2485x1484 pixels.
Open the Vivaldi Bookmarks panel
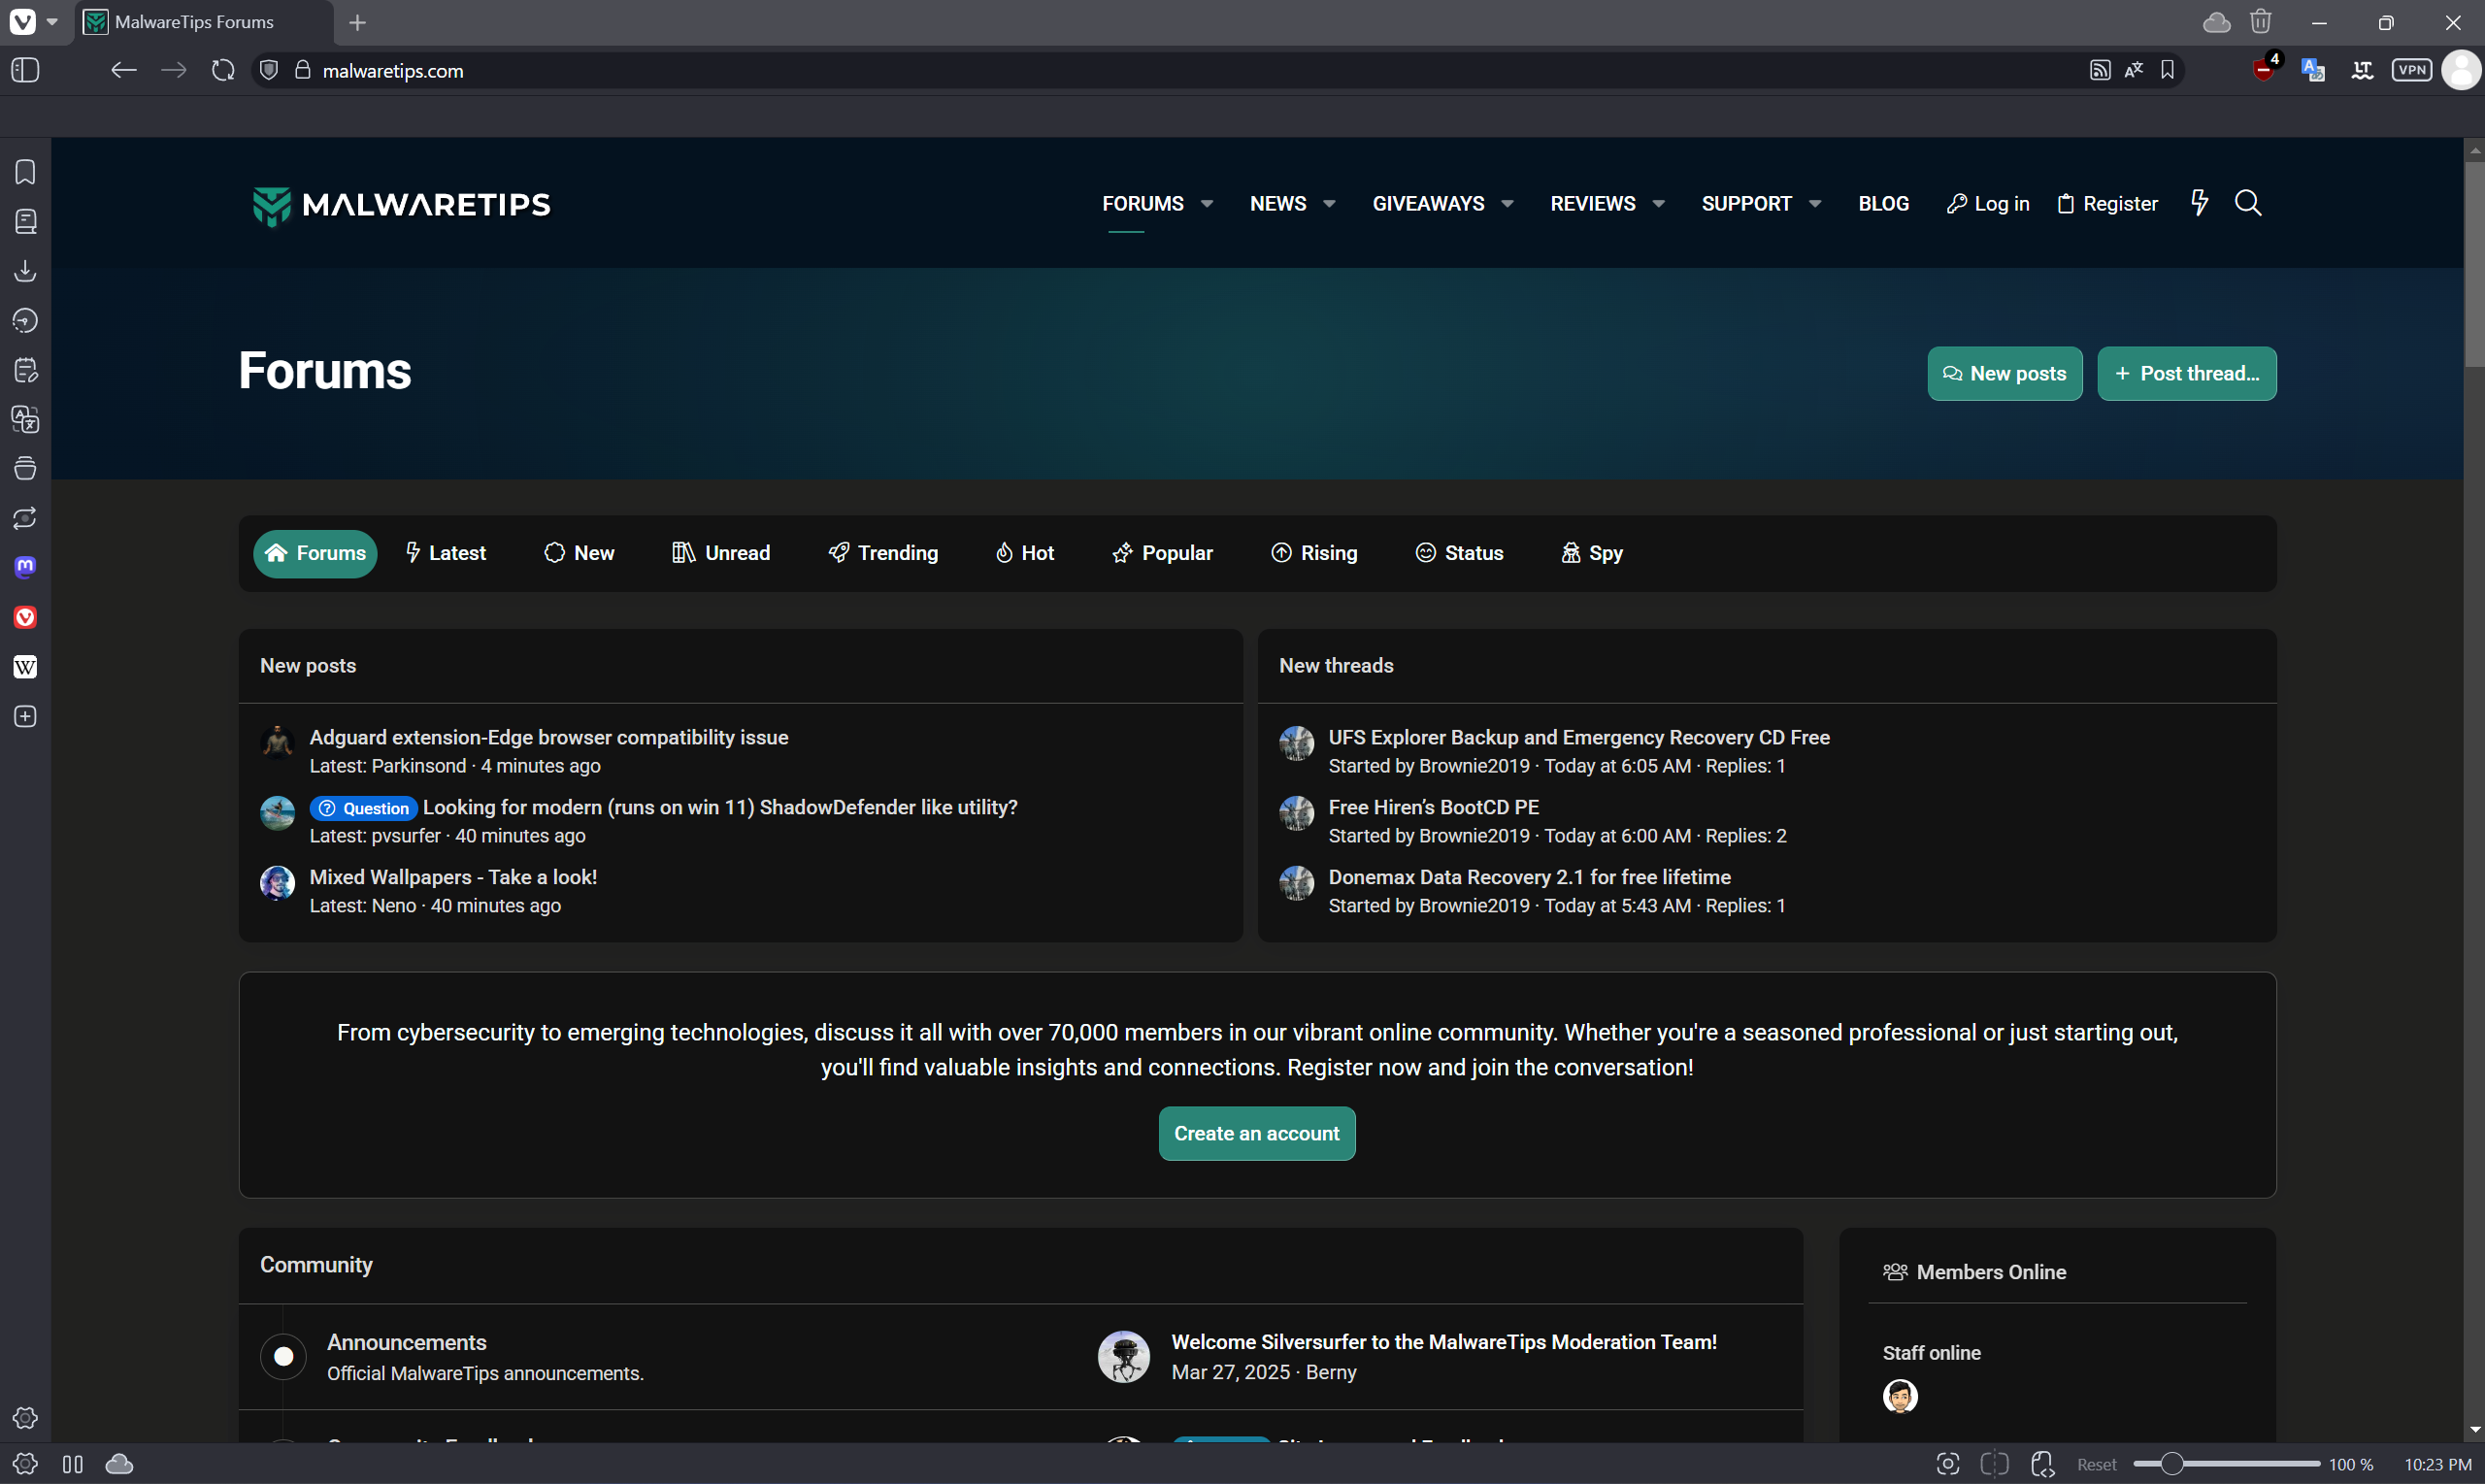25,172
